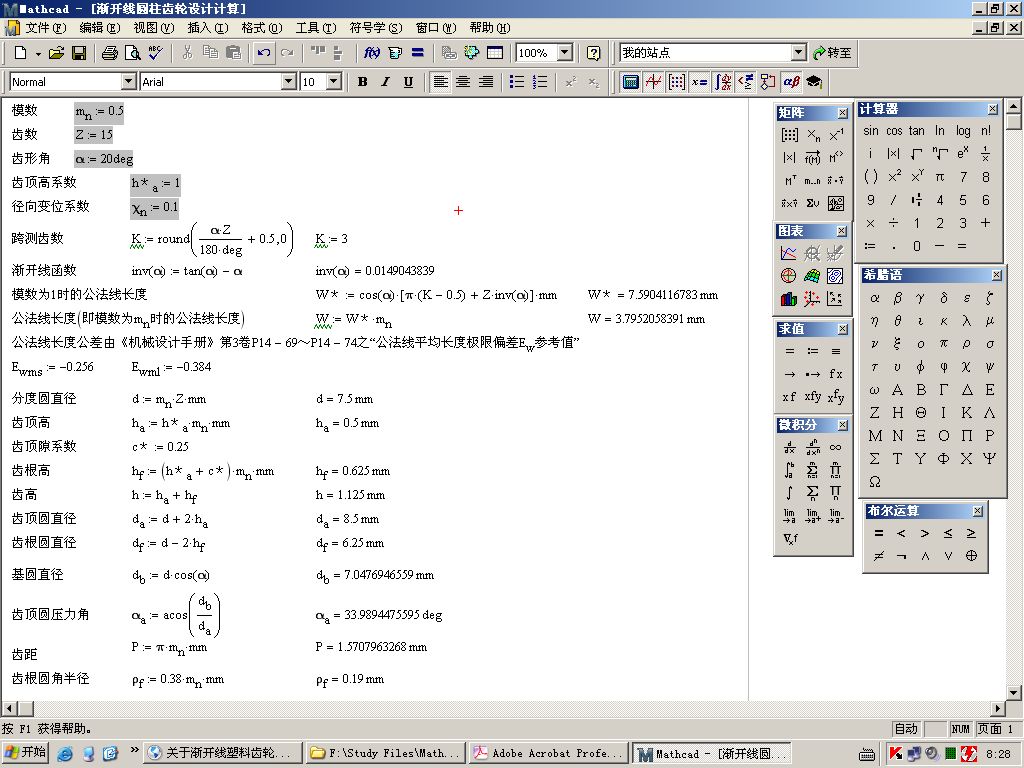This screenshot has width=1024, height=768.
Task: Insert not-equal operator in Boolean palette
Action: (x=879, y=556)
